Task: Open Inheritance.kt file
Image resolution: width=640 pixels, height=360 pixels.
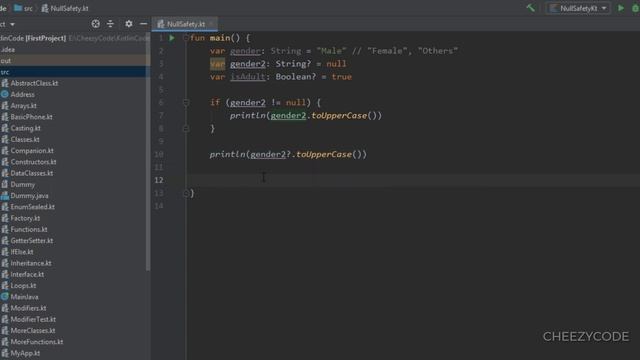Action: click(31, 263)
